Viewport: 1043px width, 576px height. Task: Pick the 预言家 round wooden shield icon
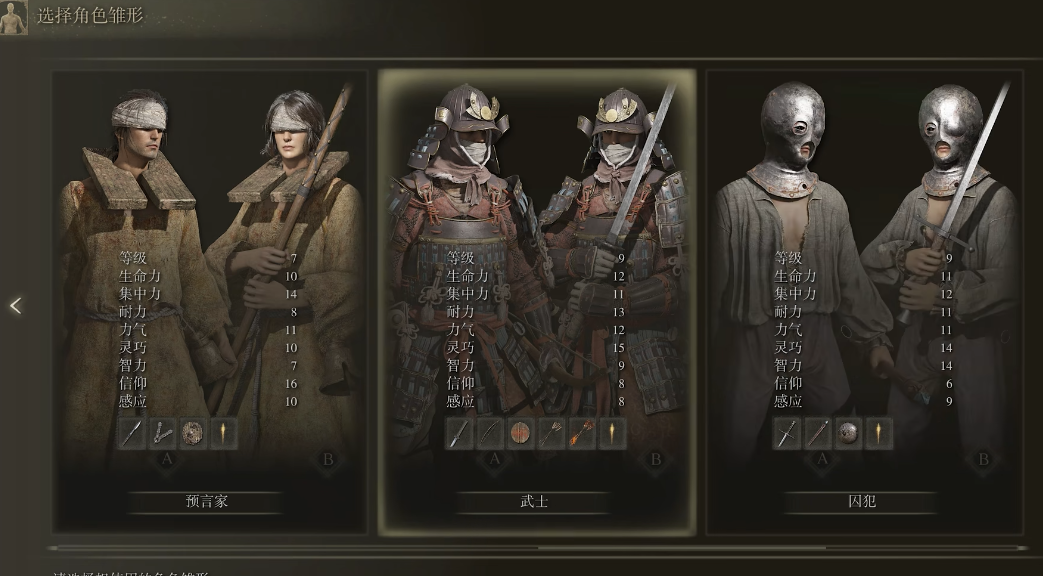[193, 434]
